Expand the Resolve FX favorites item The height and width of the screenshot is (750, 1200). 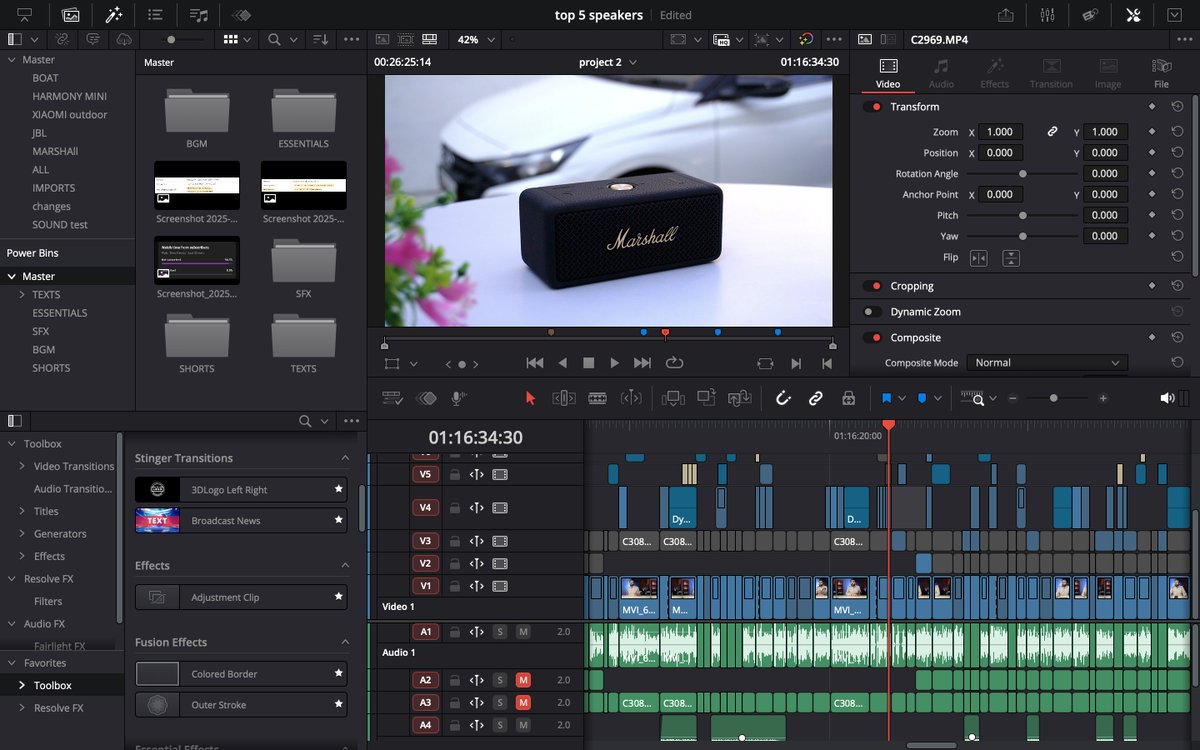22,708
